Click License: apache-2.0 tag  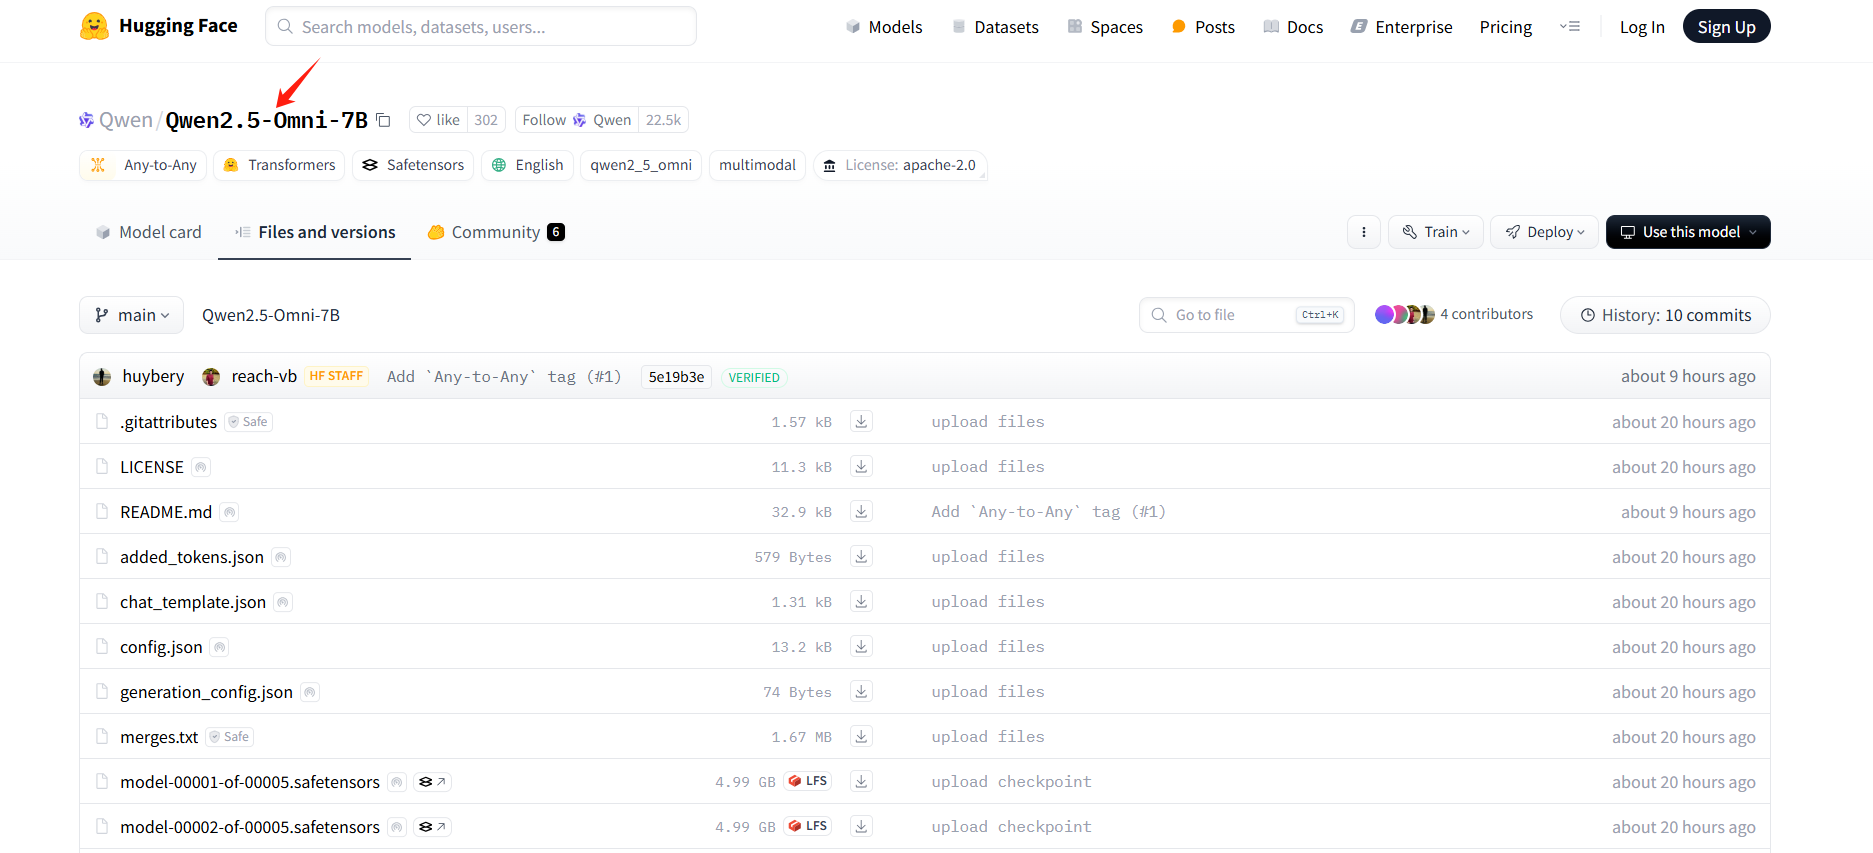point(900,165)
